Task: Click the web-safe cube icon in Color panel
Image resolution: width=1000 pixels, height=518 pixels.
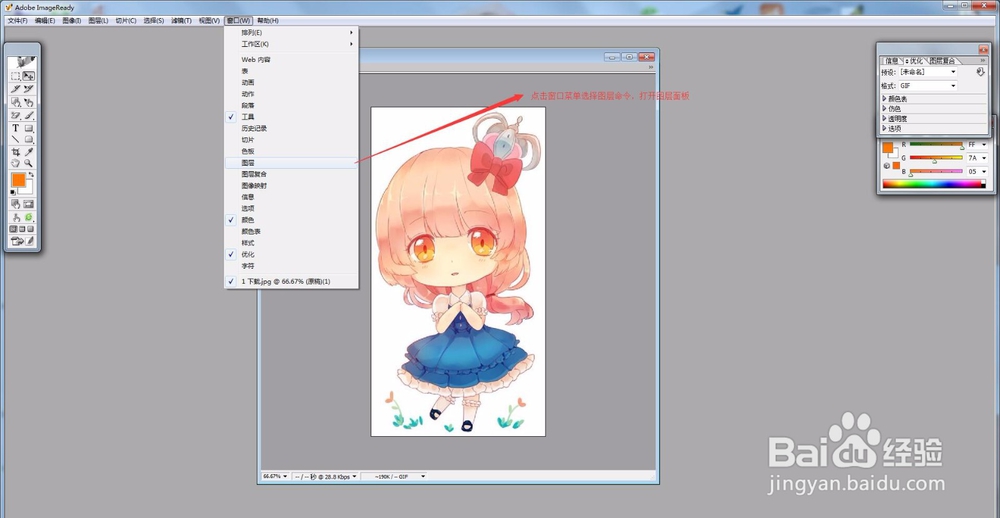Action: click(x=886, y=166)
